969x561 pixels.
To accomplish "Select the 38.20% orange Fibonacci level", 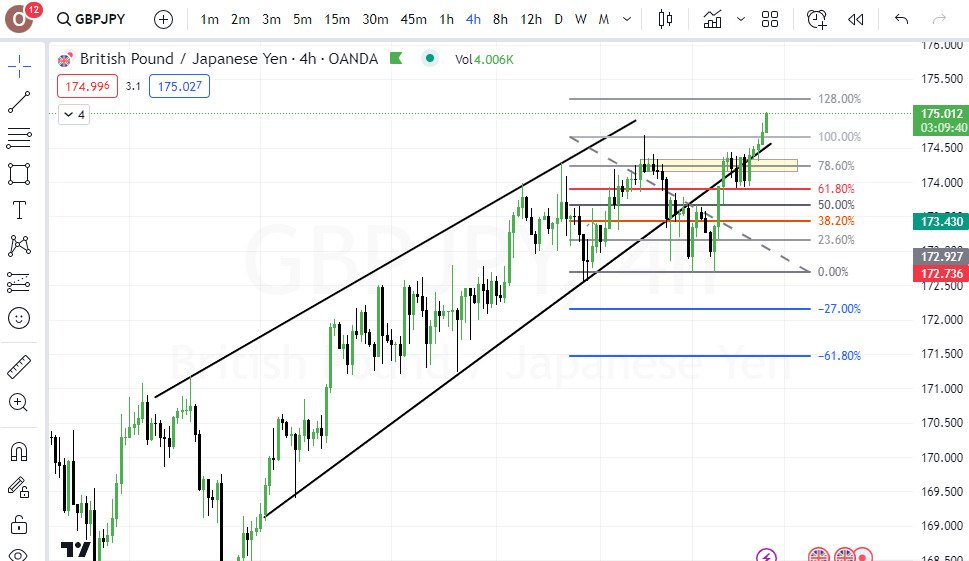I will pyautogui.click(x=690, y=221).
